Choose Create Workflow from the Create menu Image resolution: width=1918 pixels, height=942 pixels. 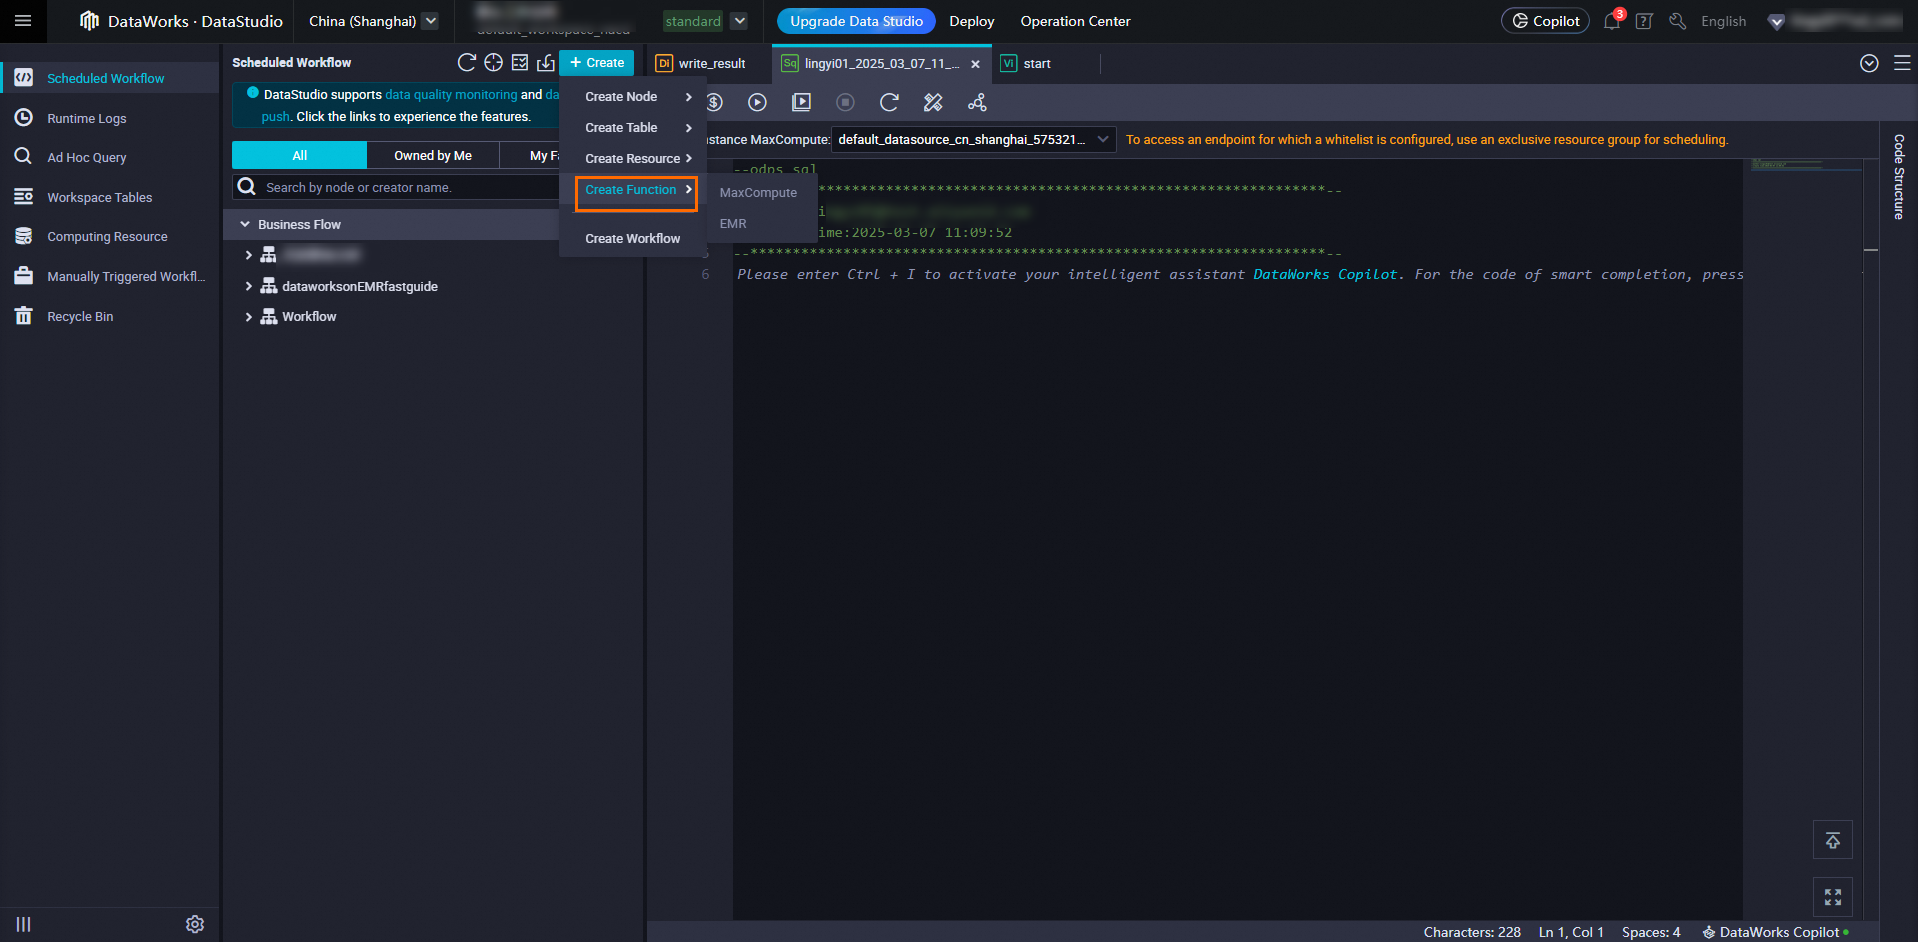(632, 239)
